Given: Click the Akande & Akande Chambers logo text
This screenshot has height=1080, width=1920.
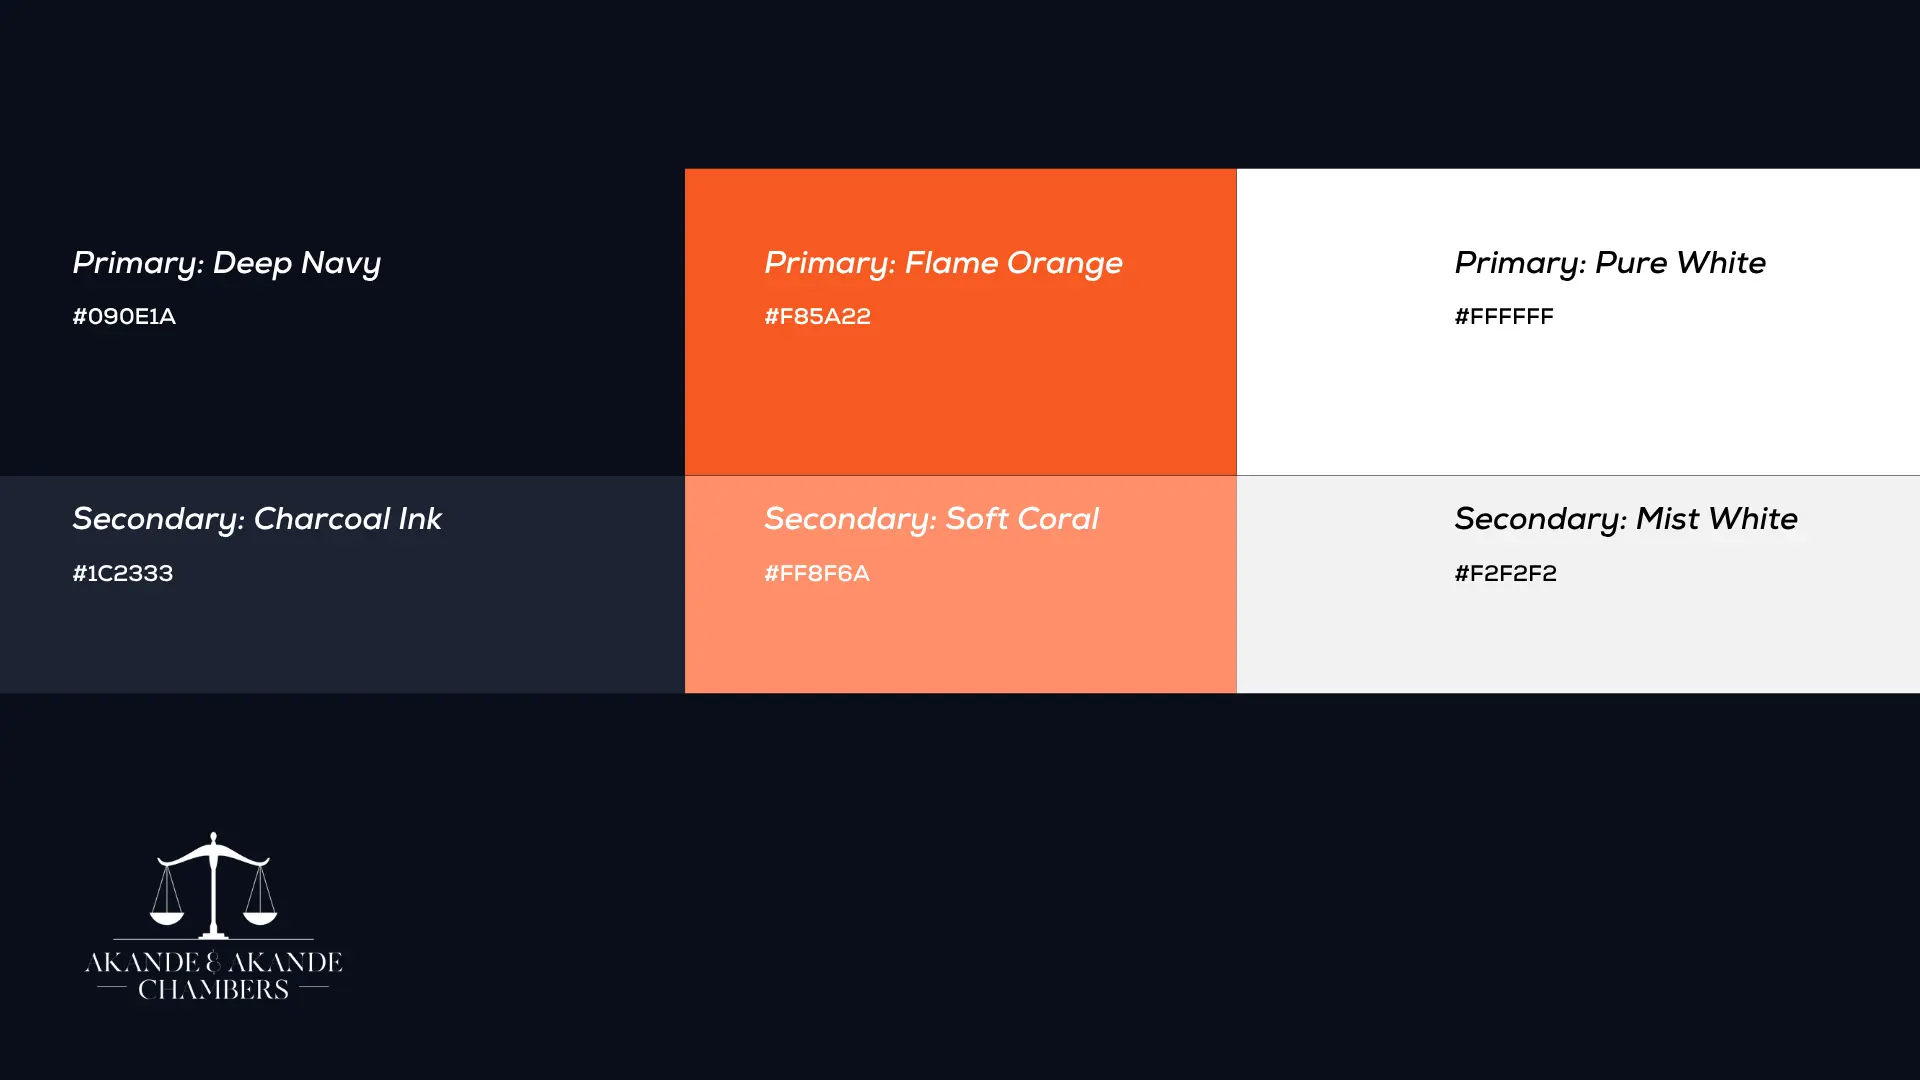Looking at the screenshot, I should point(213,975).
